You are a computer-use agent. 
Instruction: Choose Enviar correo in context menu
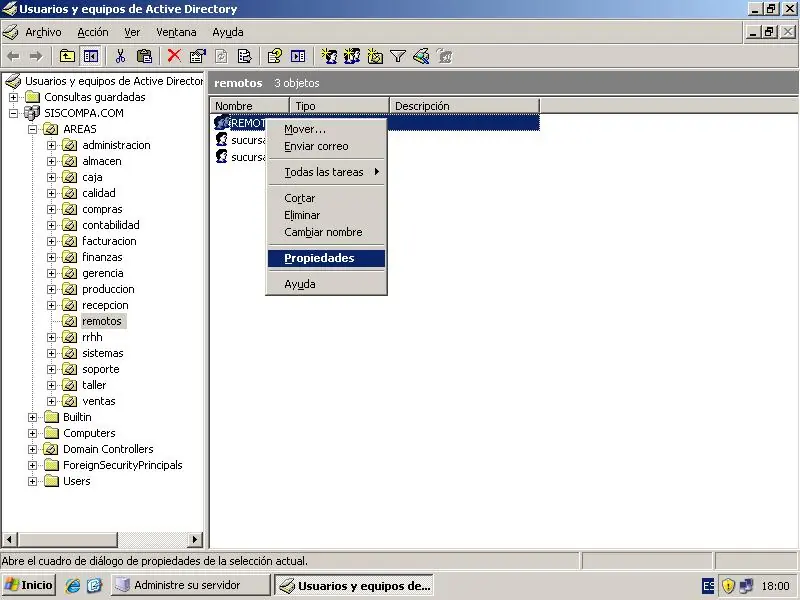point(326,146)
